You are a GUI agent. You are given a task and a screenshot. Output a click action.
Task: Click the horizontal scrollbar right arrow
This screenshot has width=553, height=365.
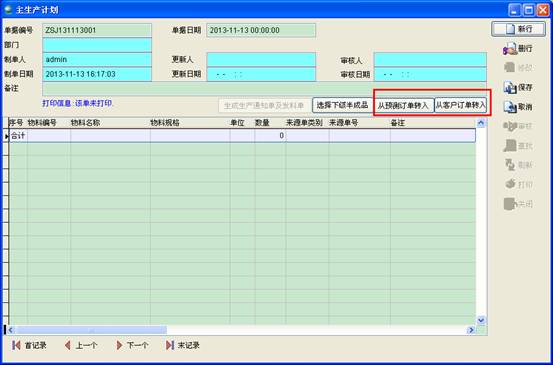471,330
